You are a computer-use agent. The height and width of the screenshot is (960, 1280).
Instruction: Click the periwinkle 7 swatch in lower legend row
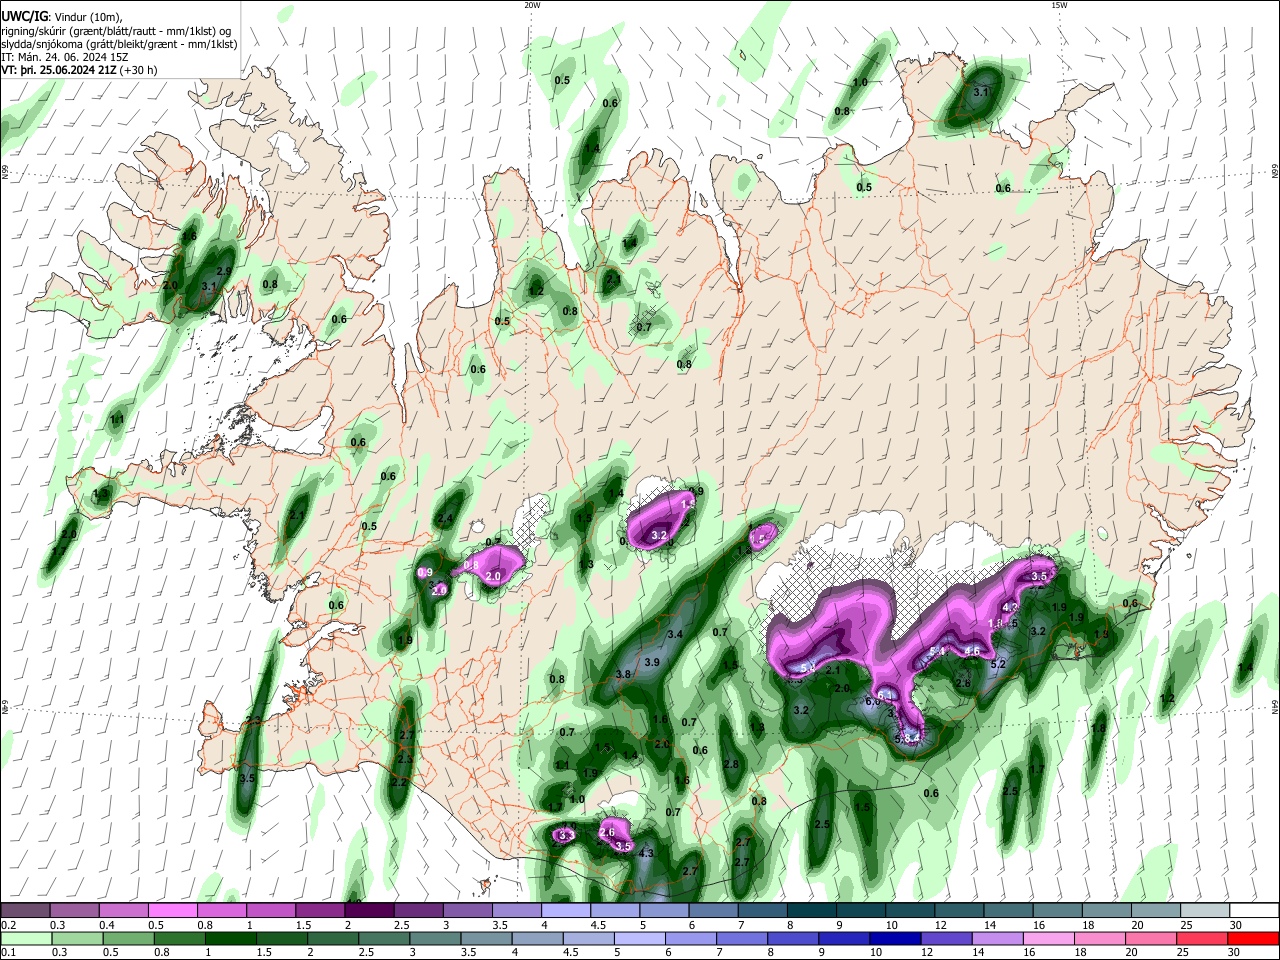[741, 938]
